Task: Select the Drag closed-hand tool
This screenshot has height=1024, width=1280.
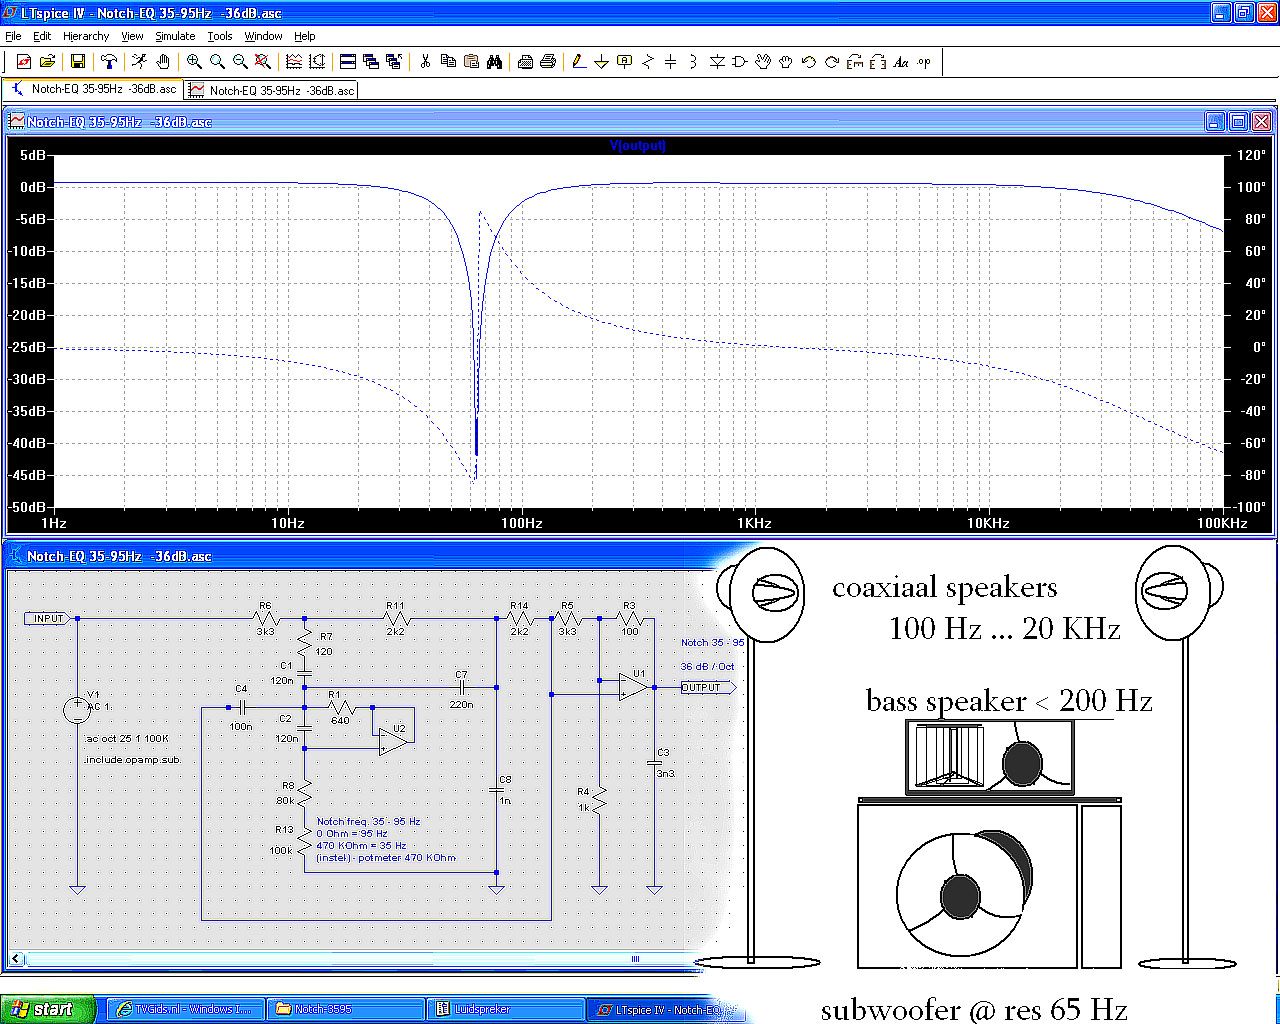Action: click(786, 62)
